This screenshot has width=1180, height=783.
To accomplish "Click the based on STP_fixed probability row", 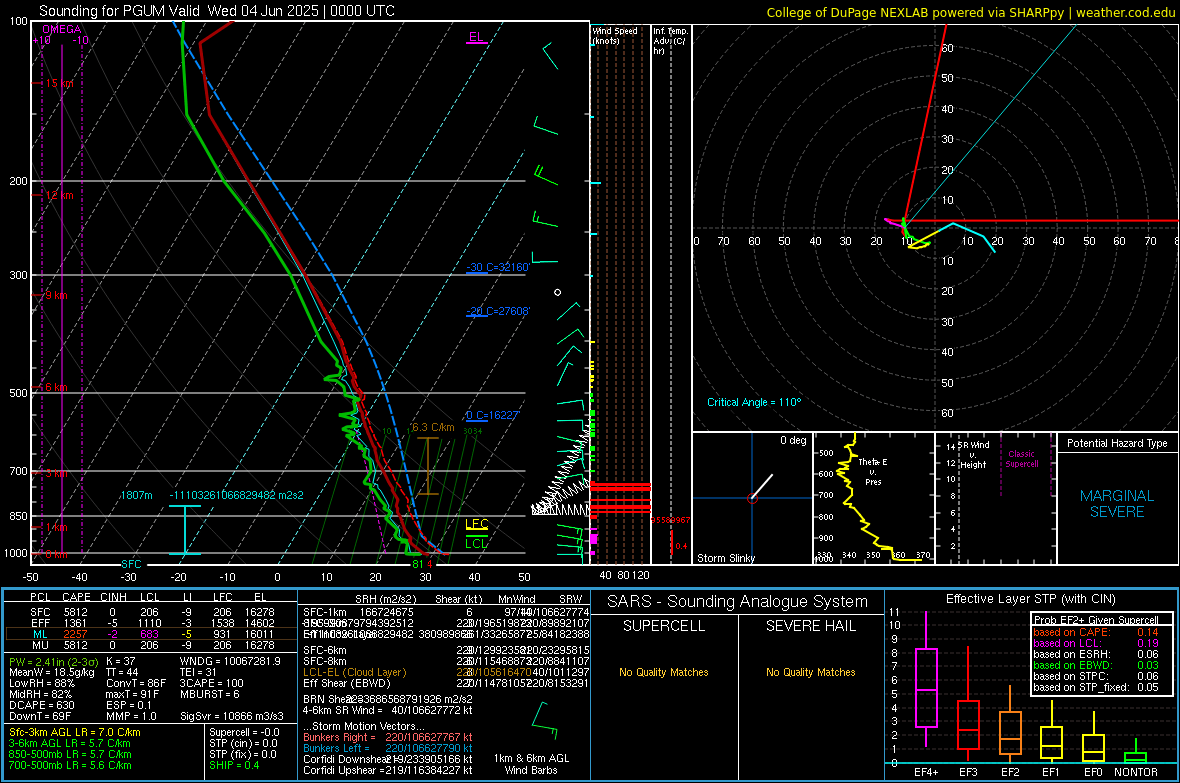I will coord(1096,687).
